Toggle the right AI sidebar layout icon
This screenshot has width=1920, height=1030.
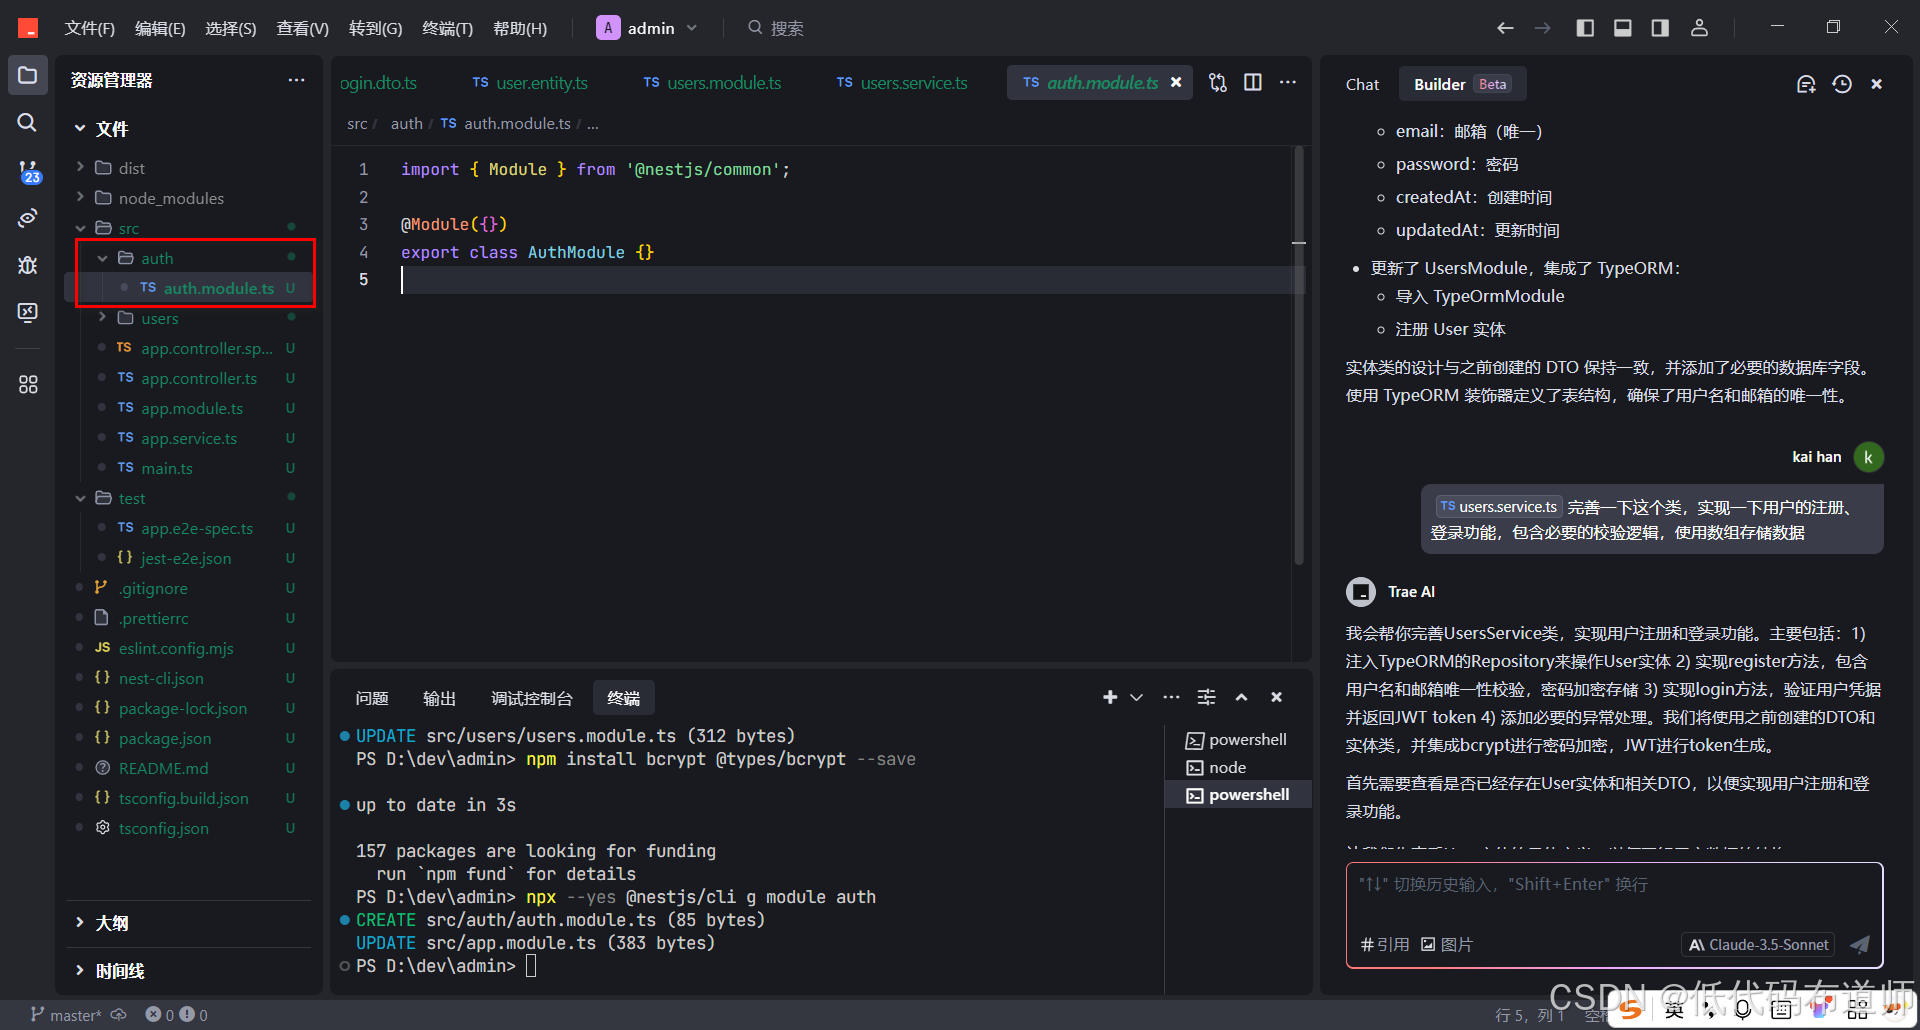[x=1660, y=28]
